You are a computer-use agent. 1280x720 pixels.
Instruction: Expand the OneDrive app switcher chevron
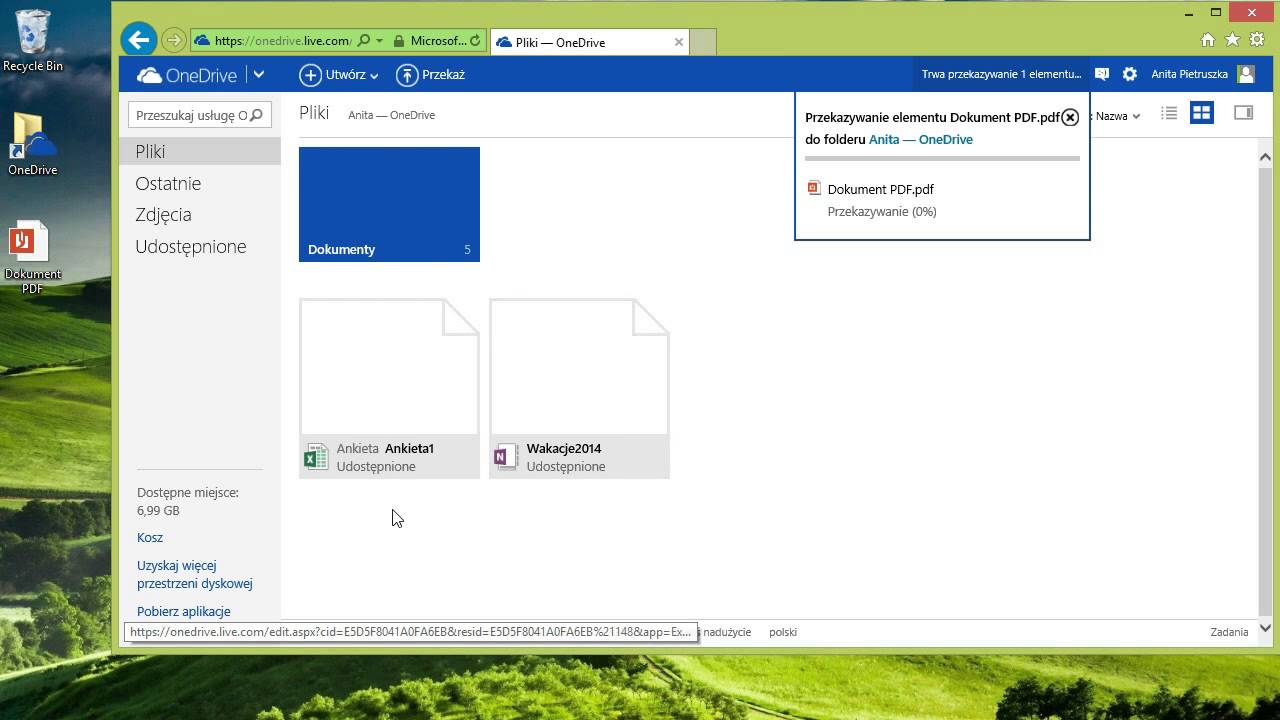[x=259, y=74]
